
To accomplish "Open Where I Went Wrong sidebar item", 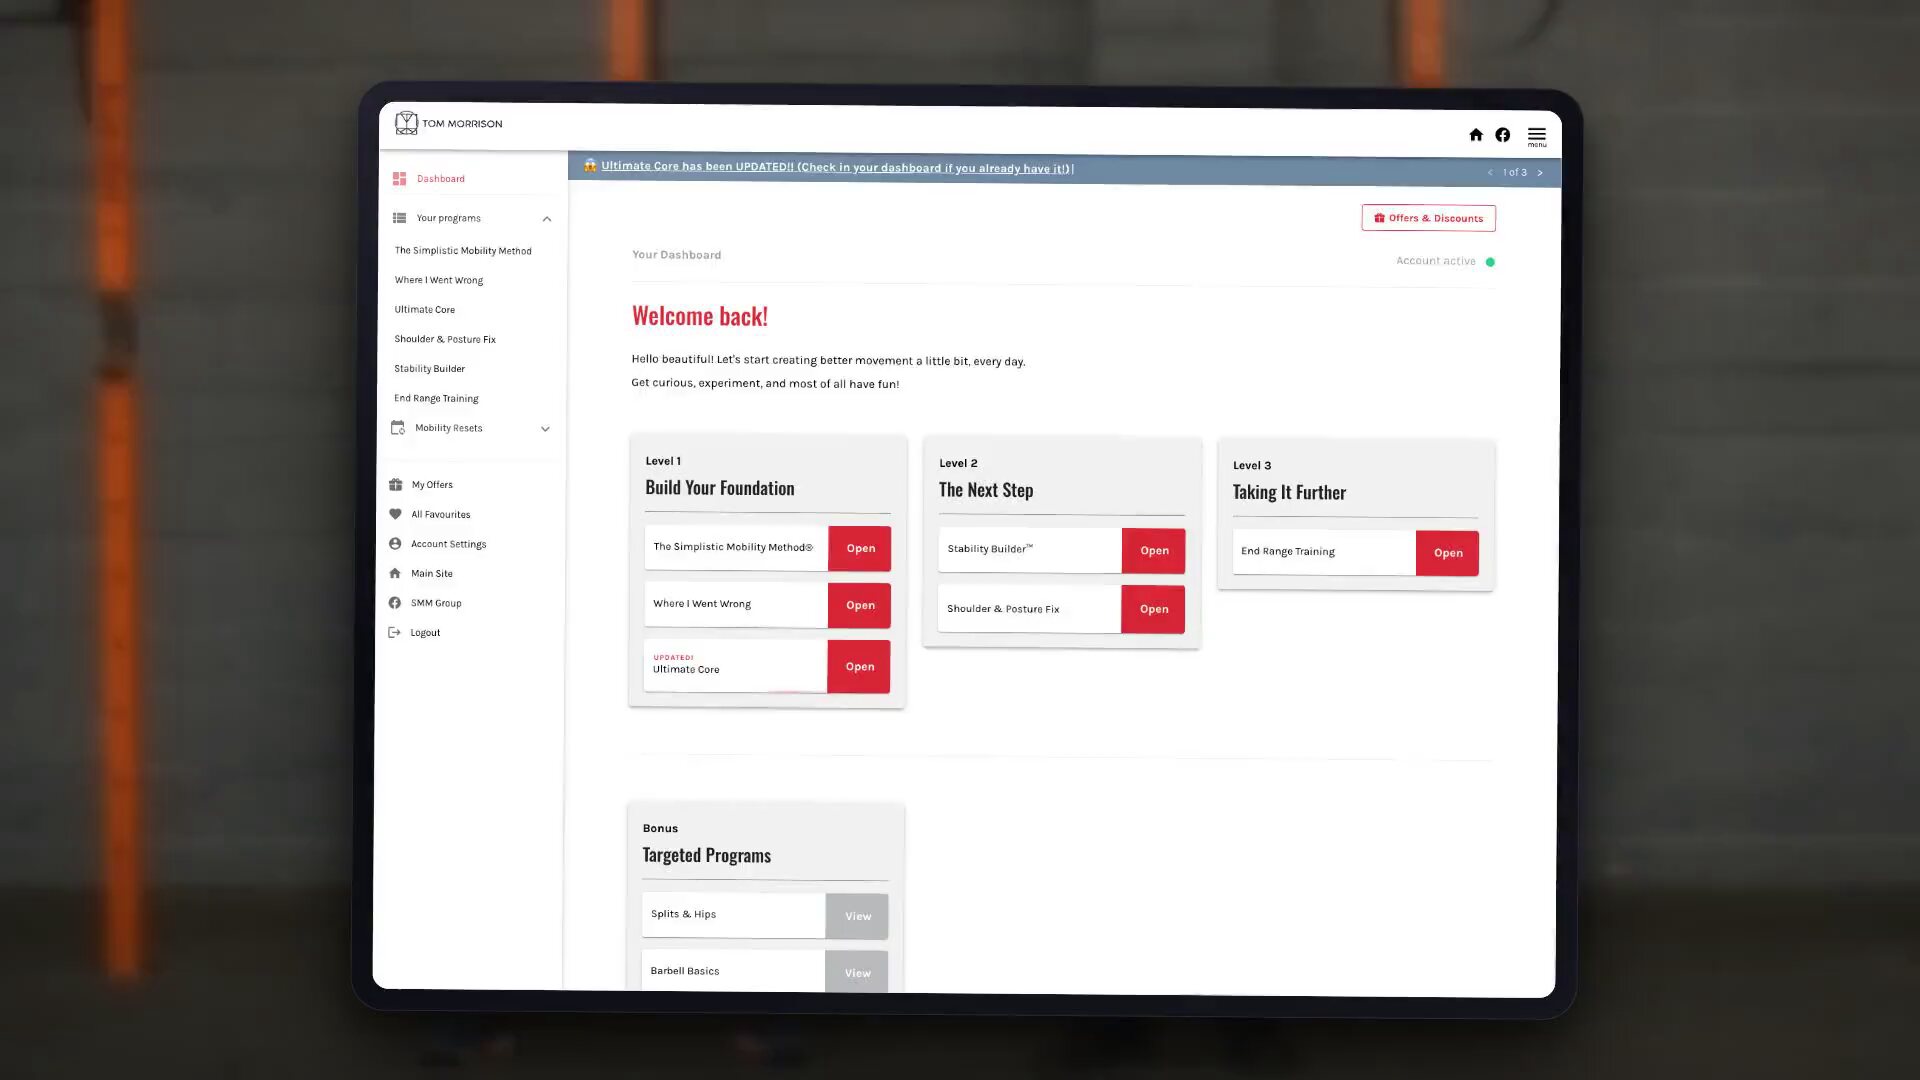I will [x=438, y=280].
